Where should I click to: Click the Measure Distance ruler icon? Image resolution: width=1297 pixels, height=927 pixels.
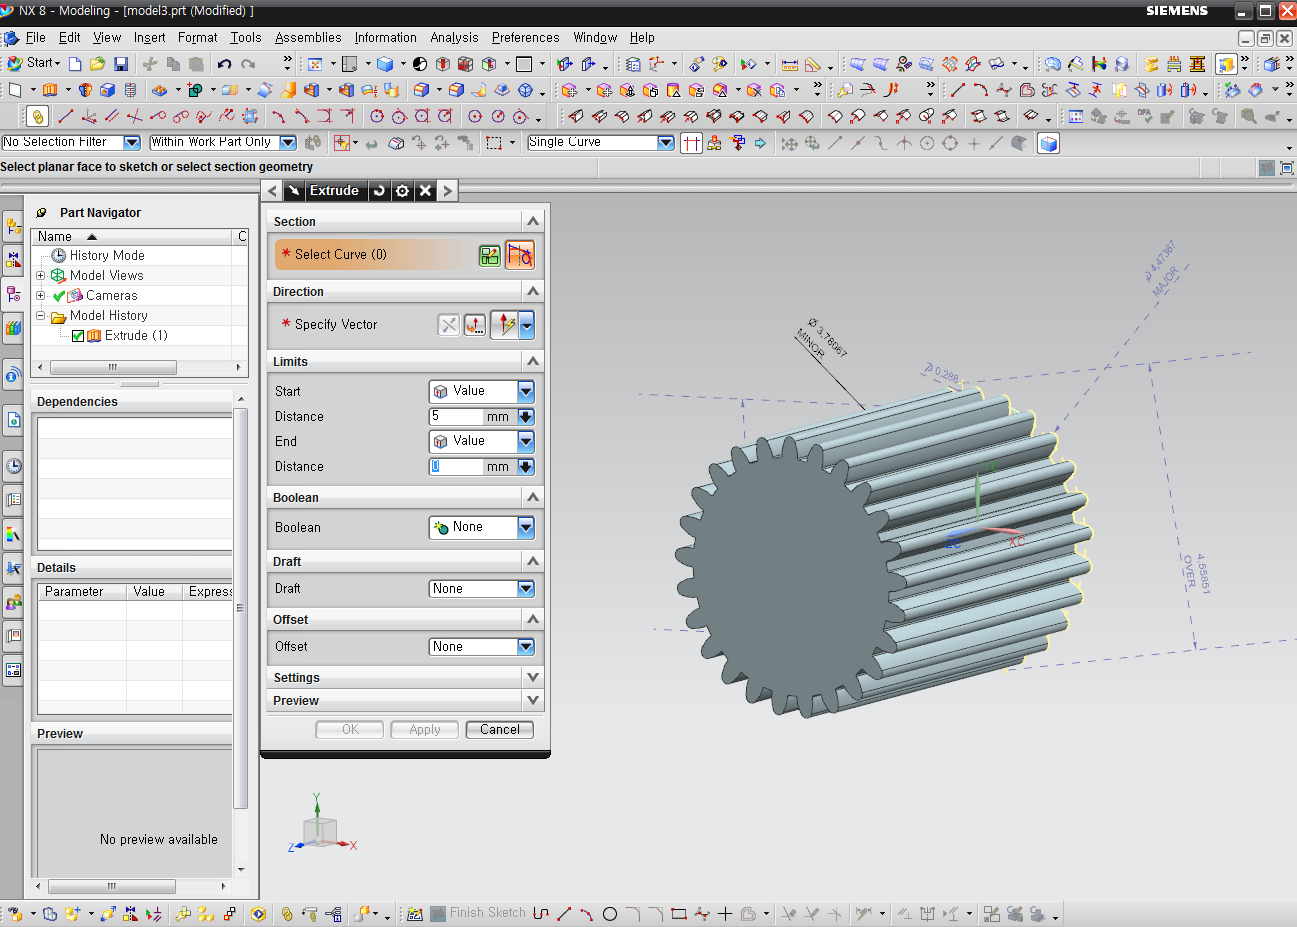pos(790,64)
